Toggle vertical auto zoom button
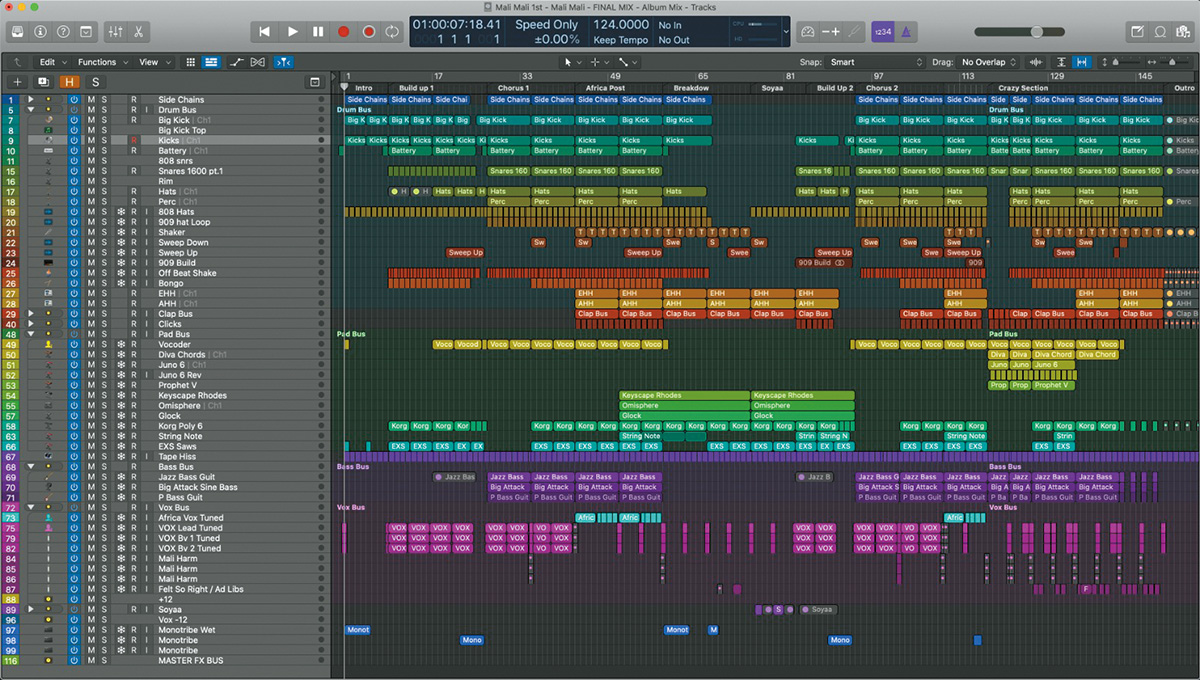The height and width of the screenshot is (680, 1200). [x=1061, y=62]
